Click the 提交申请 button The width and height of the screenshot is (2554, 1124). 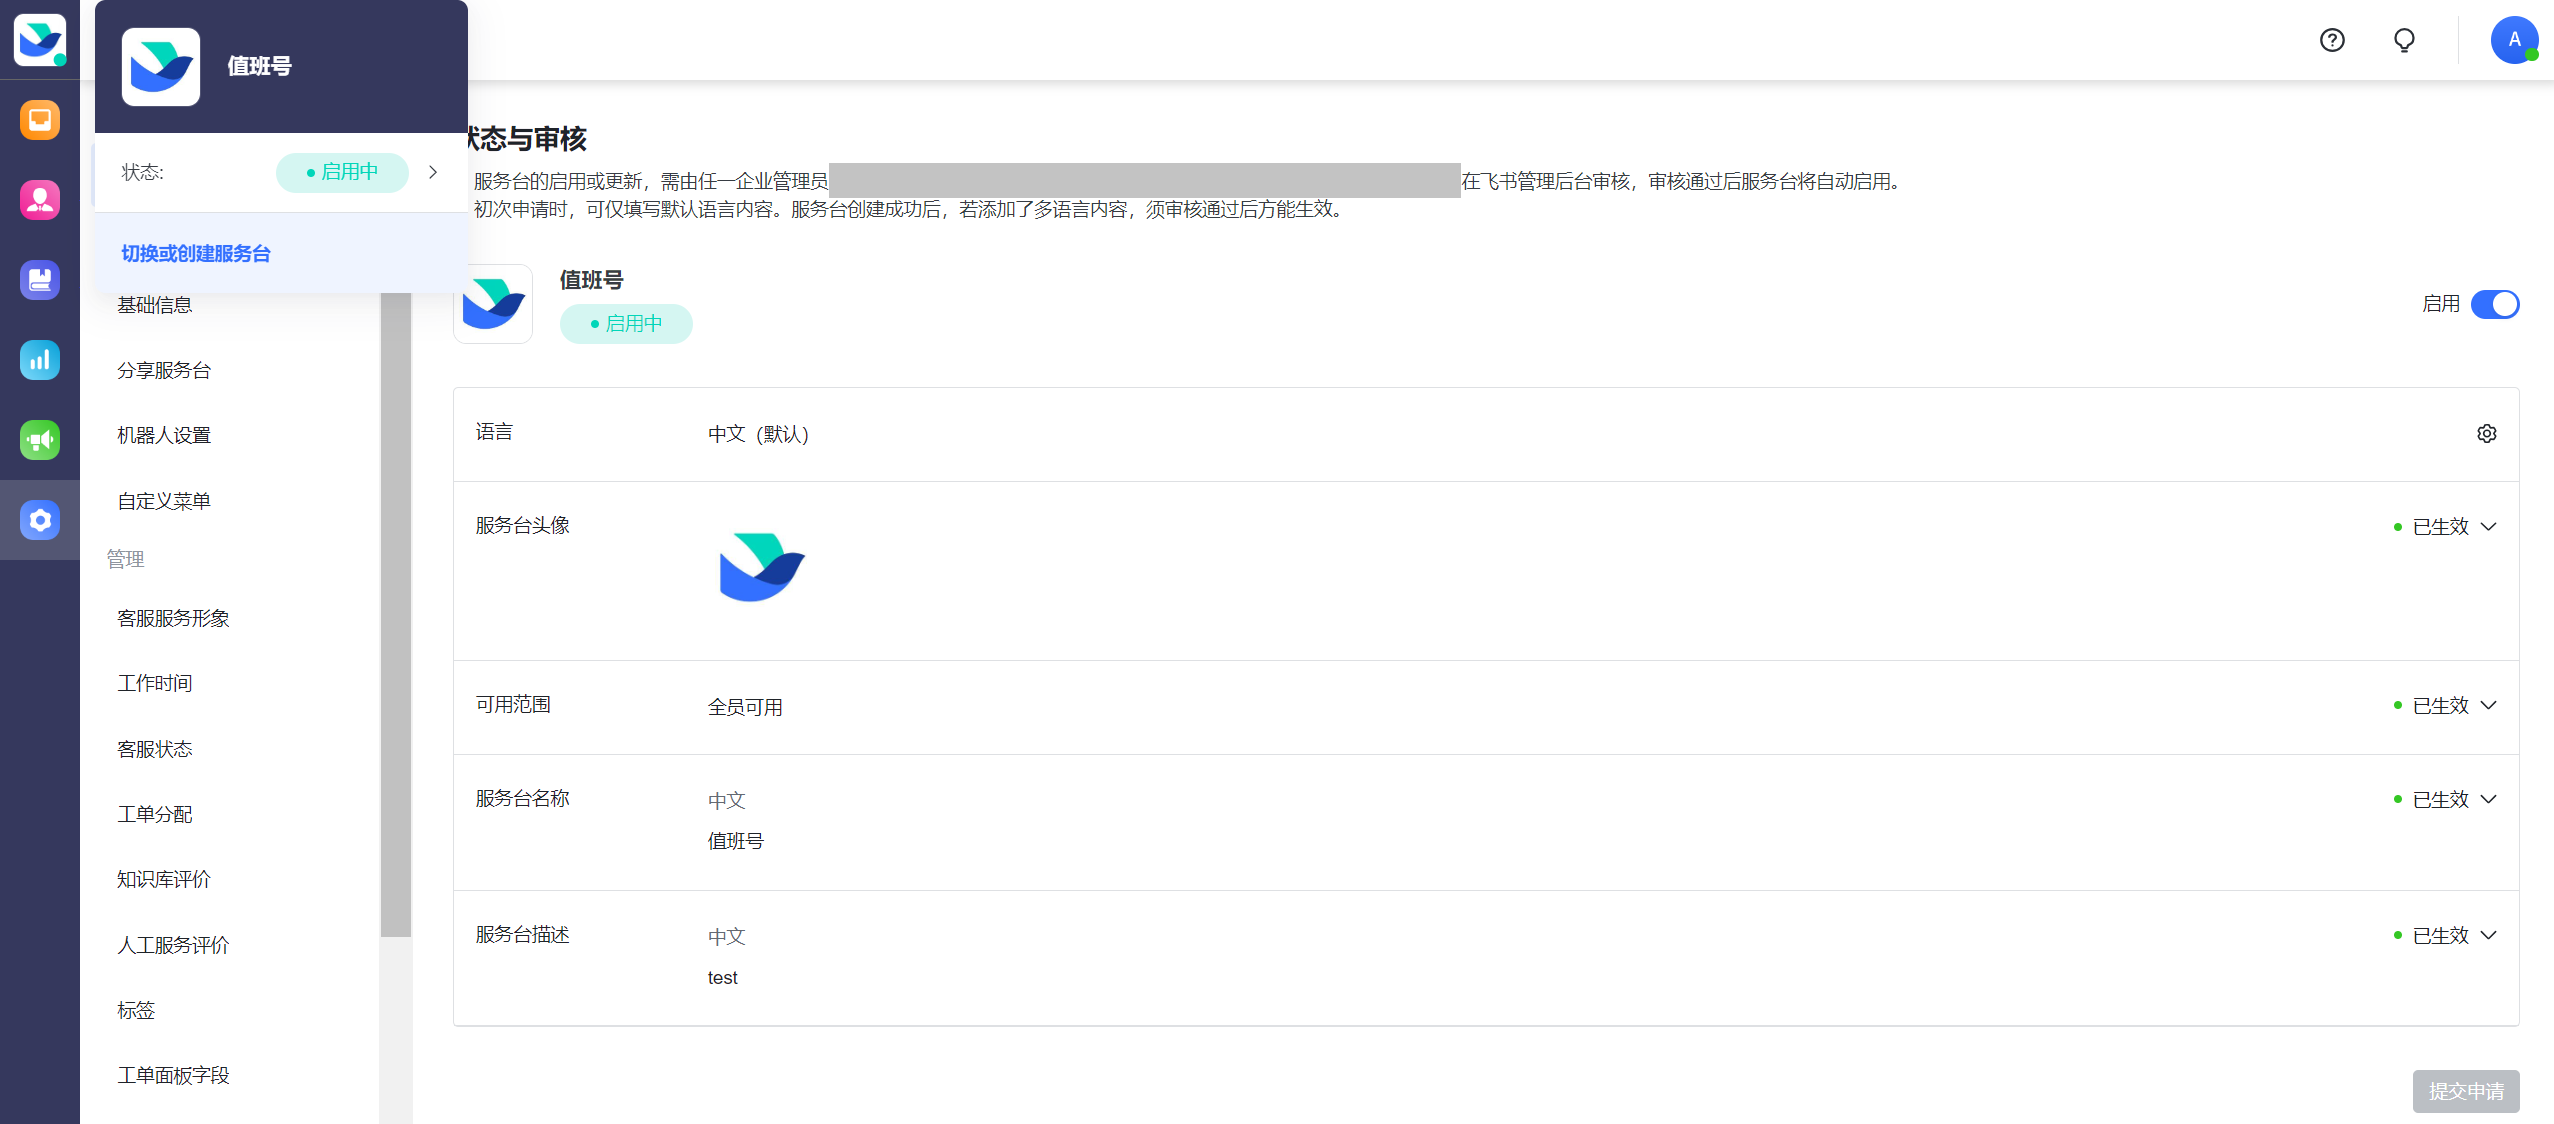tap(2466, 1091)
